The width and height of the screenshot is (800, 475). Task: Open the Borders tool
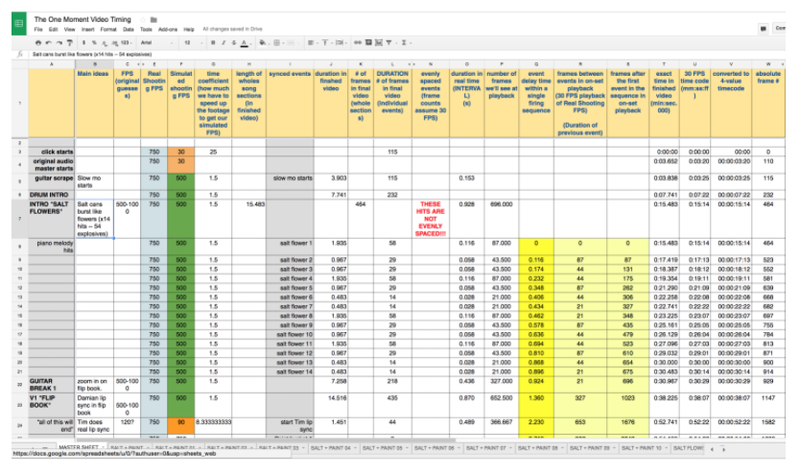277,43
